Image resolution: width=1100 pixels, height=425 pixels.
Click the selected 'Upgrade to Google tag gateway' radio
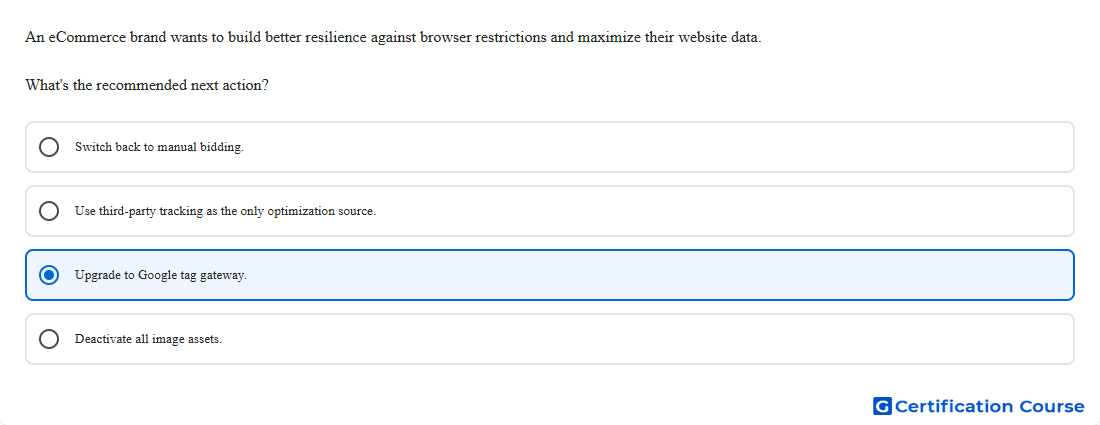(x=49, y=275)
